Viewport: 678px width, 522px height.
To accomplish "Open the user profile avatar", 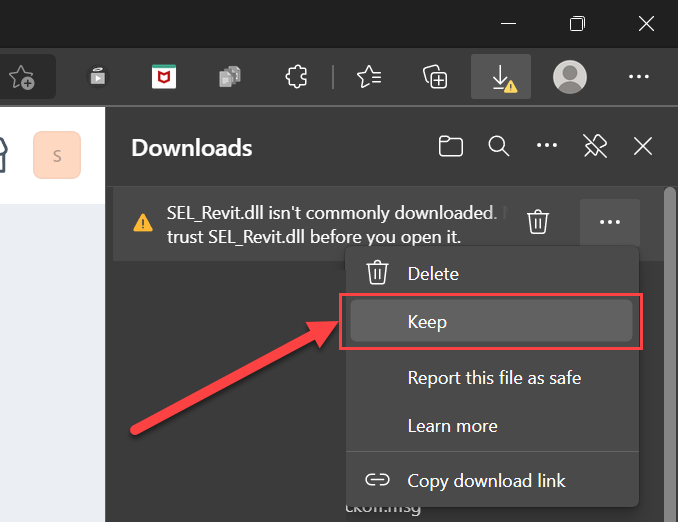I will (x=570, y=77).
